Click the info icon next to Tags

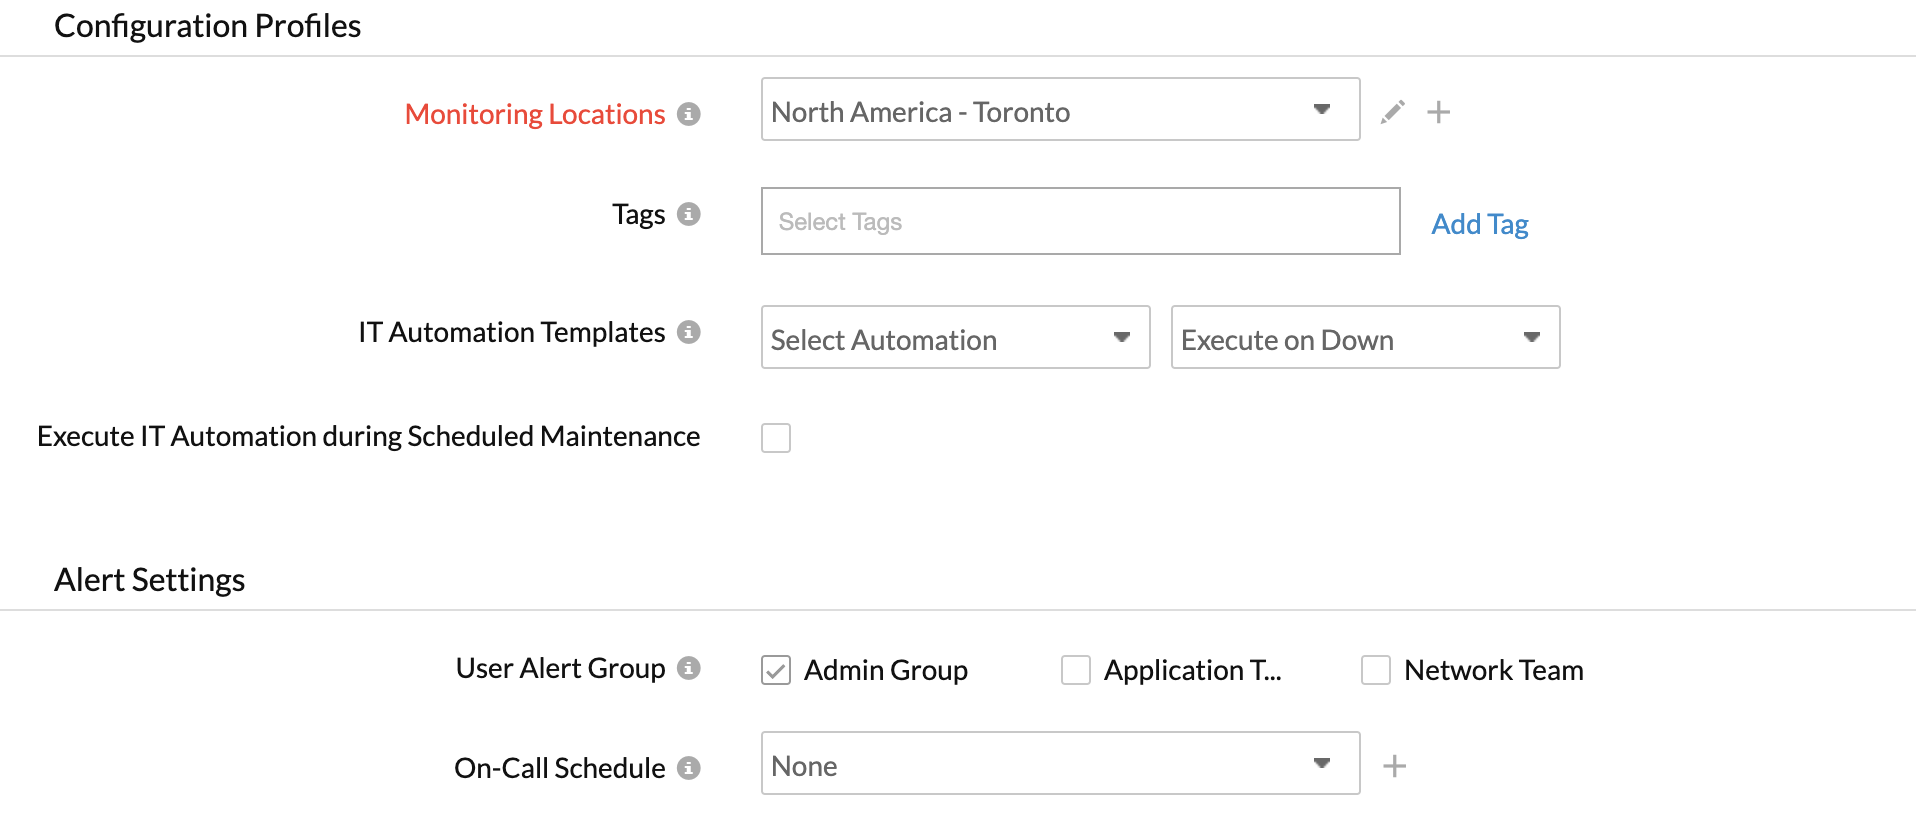coord(688,214)
